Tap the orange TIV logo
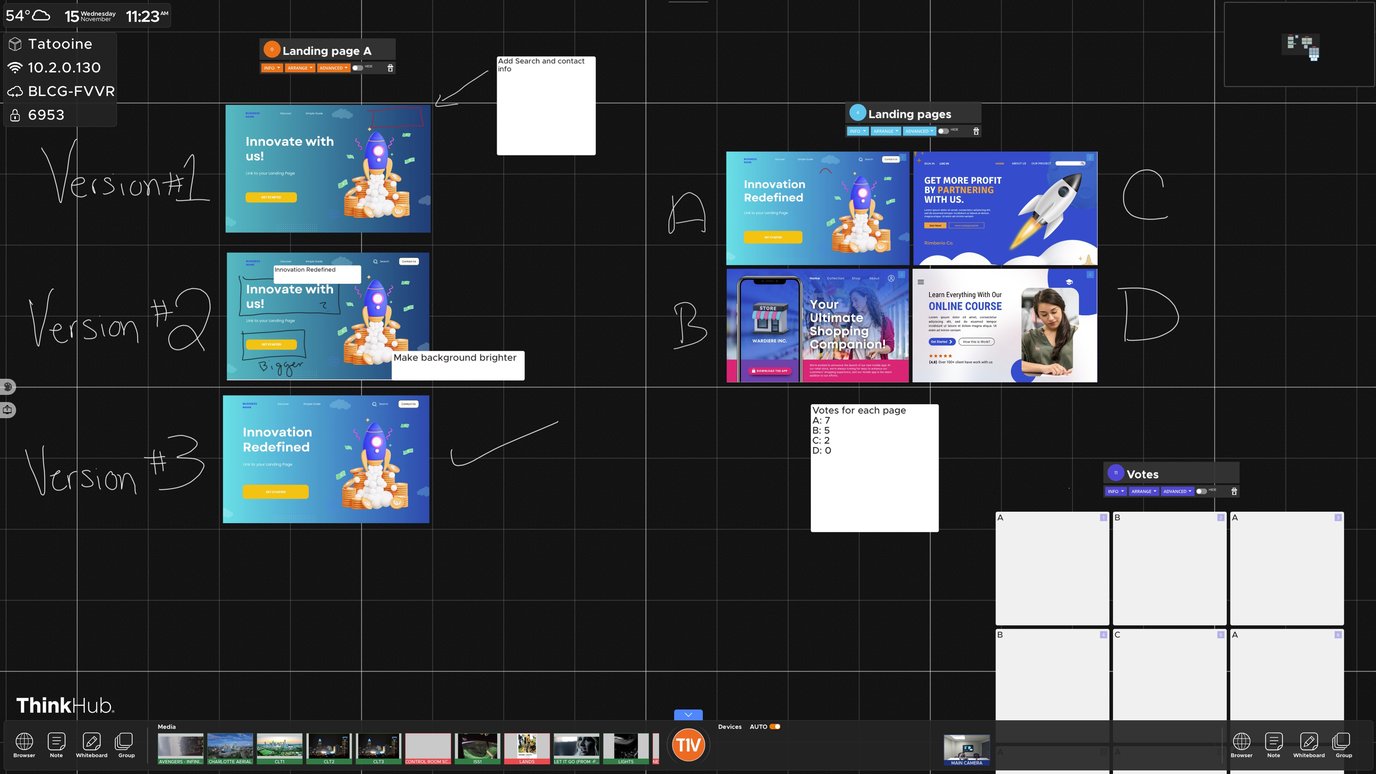1376x774 pixels. point(687,744)
